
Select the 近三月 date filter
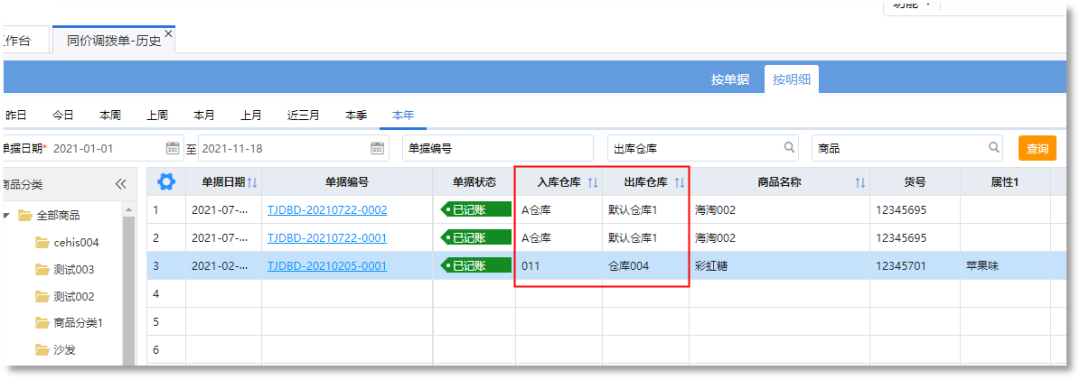(303, 116)
